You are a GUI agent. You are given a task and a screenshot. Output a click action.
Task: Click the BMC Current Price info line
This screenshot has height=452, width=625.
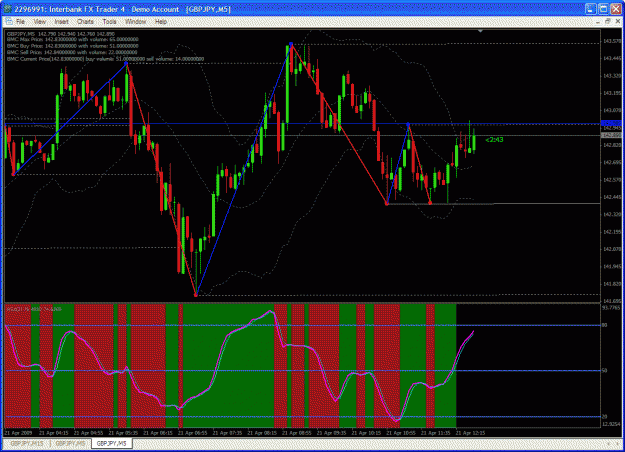click(105, 59)
